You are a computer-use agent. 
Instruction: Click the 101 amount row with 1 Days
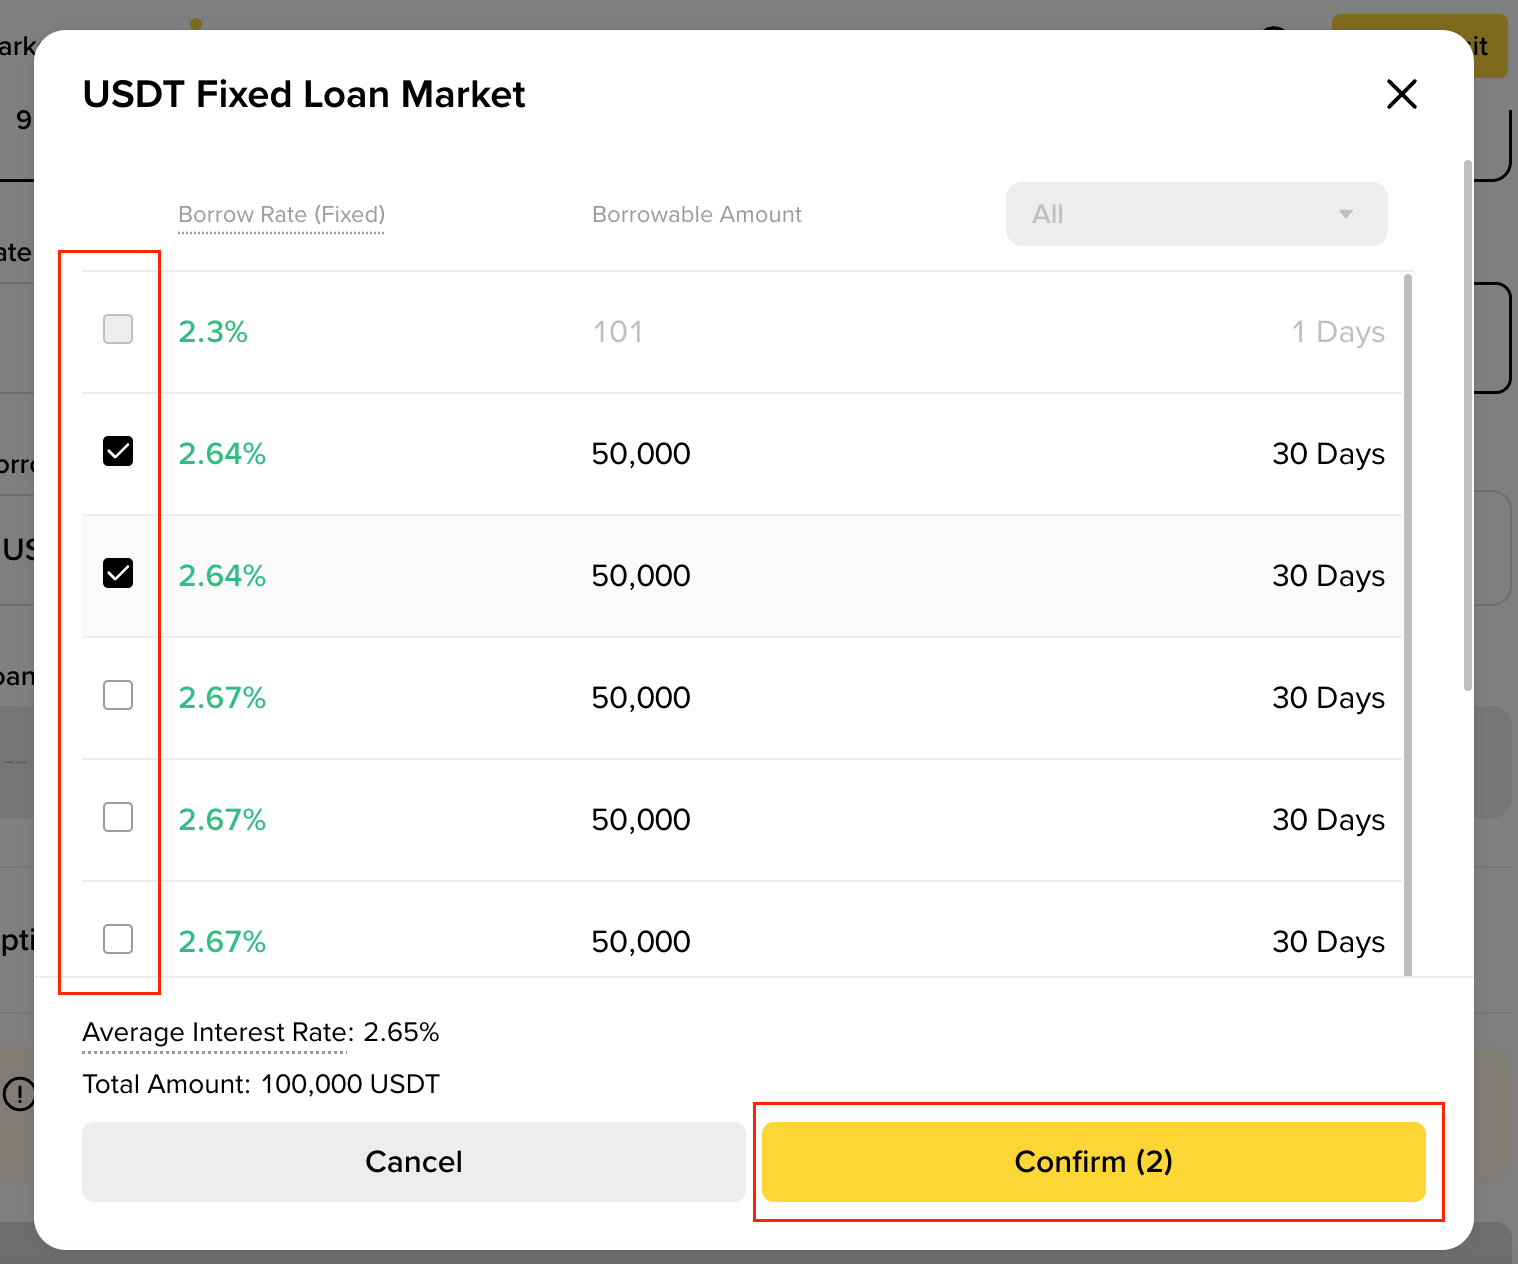pyautogui.click(x=740, y=332)
